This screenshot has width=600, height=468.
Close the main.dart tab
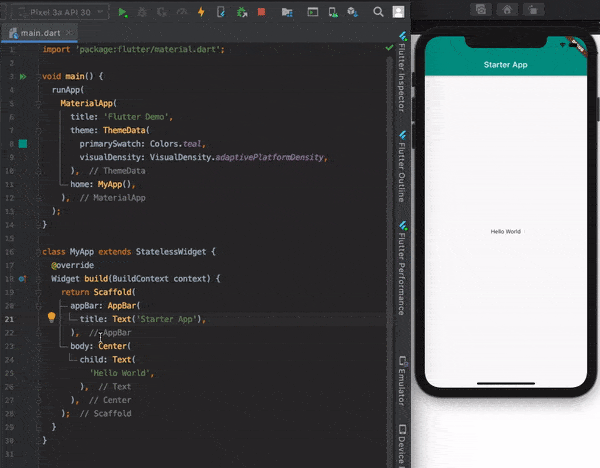[x=69, y=33]
